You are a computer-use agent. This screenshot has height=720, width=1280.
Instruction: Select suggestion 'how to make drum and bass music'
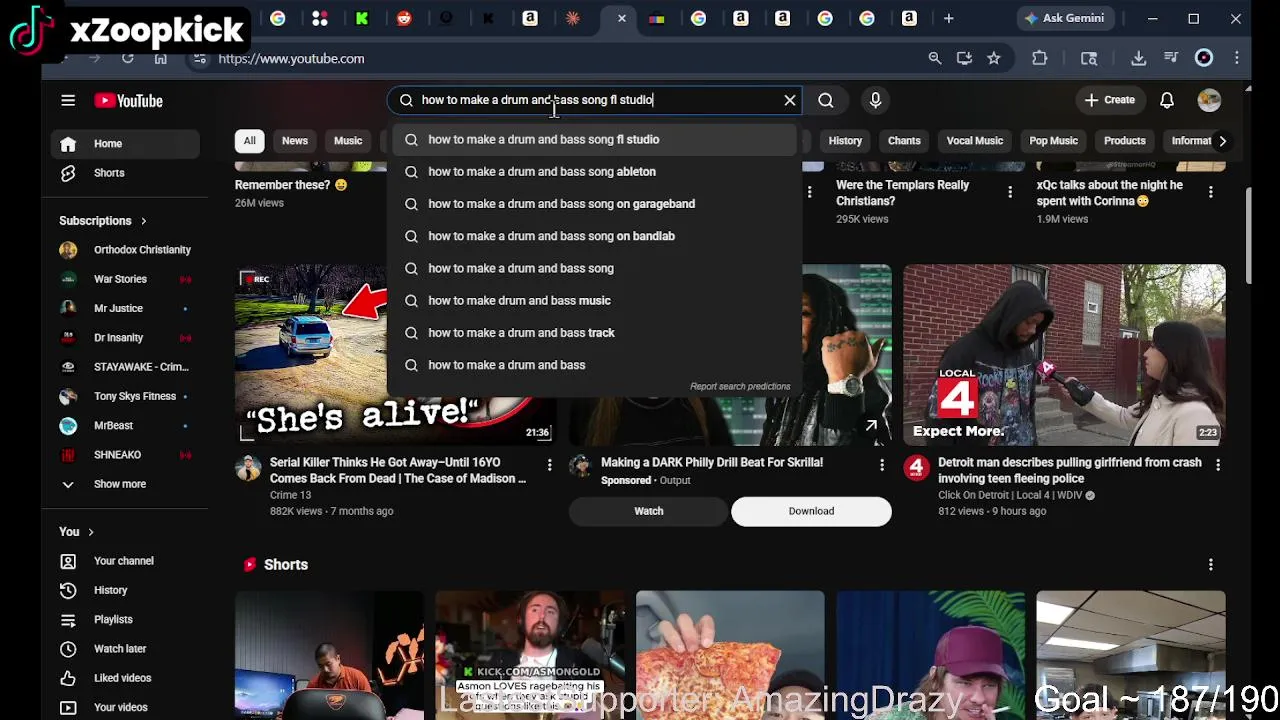595,300
